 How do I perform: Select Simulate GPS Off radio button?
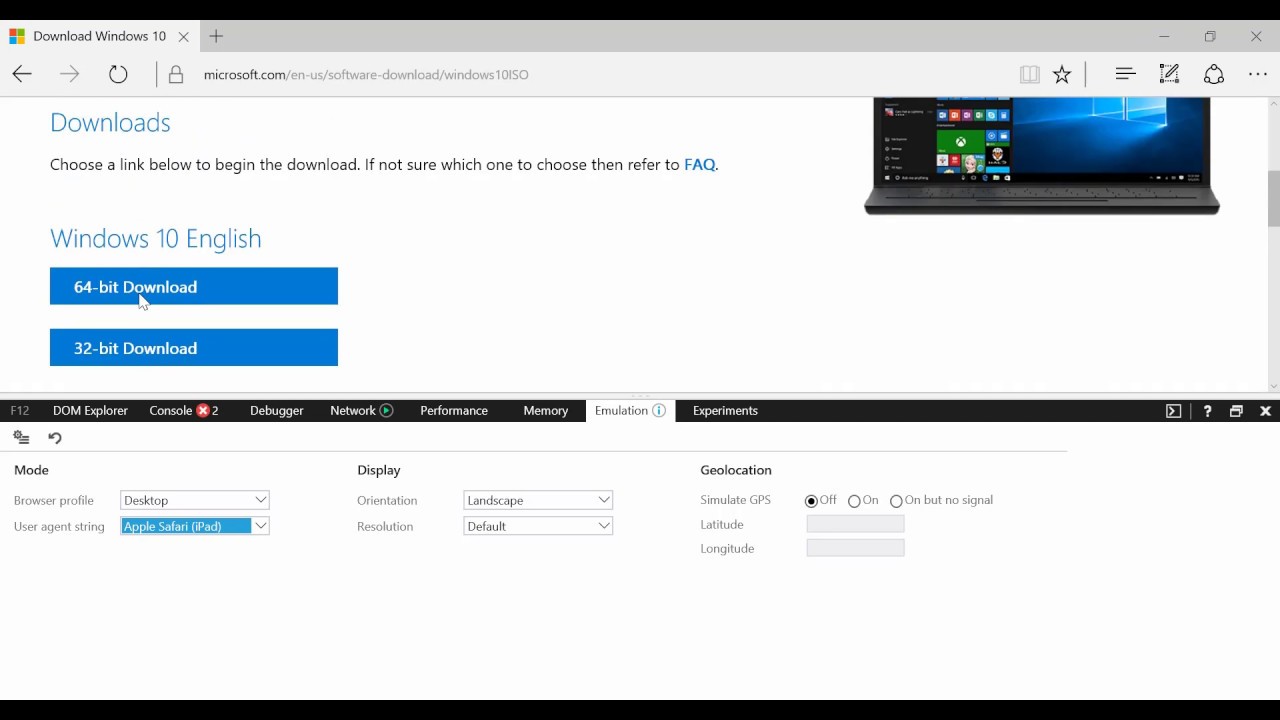pyautogui.click(x=811, y=501)
